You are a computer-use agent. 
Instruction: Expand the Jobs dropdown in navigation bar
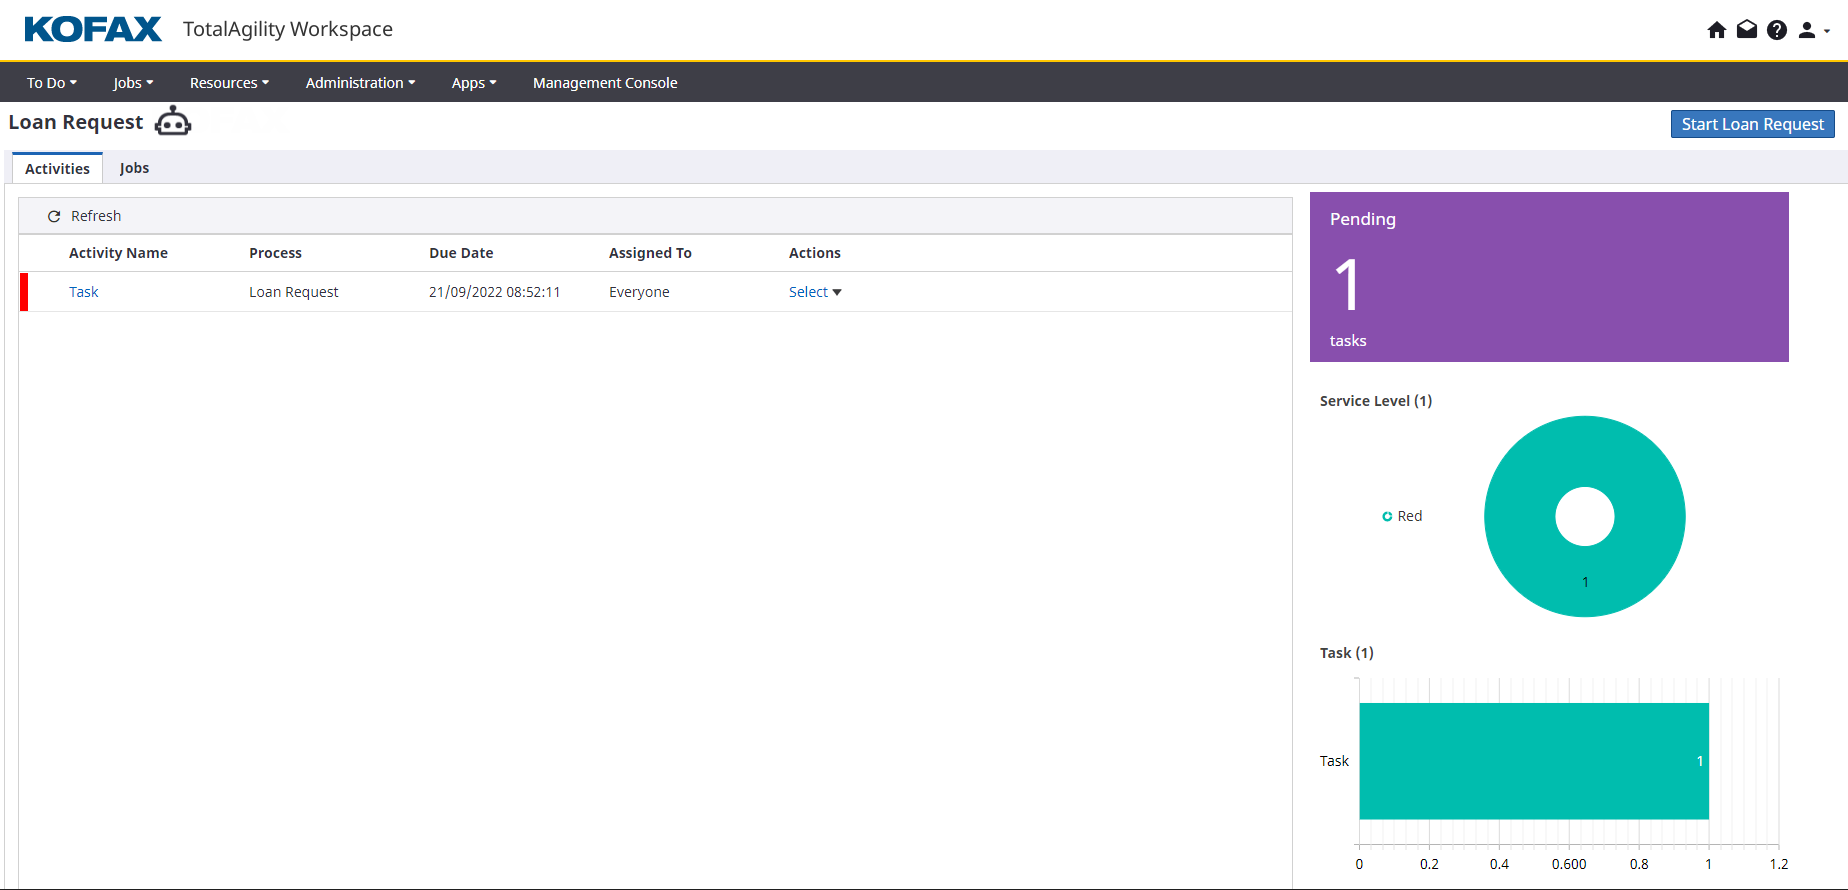[x=133, y=83]
